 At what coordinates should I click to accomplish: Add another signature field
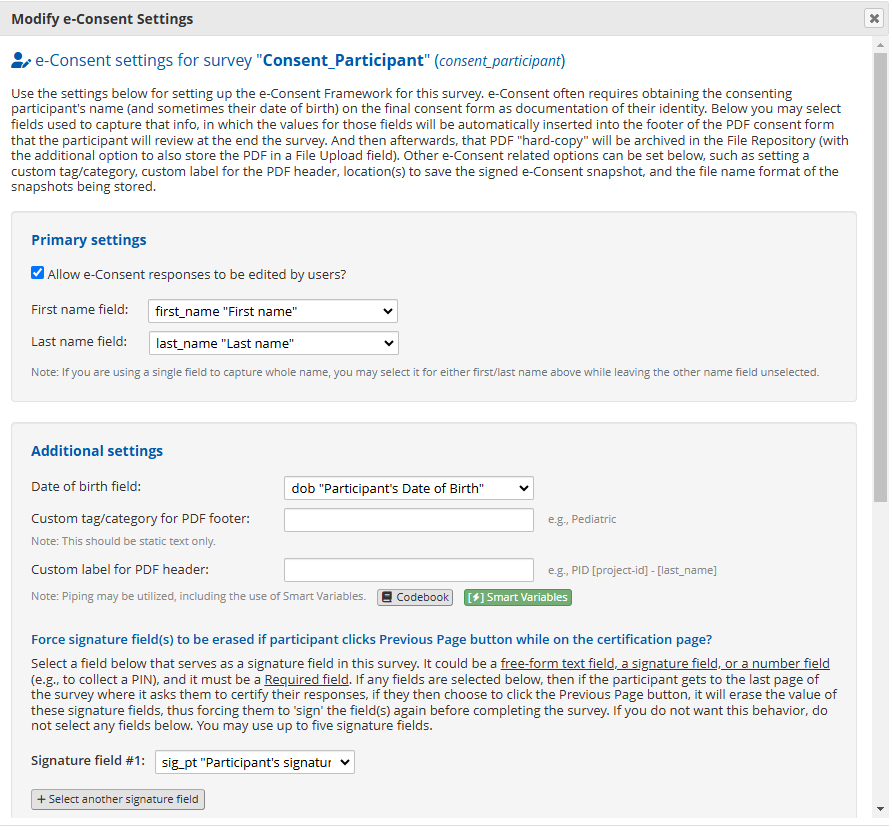tap(117, 799)
